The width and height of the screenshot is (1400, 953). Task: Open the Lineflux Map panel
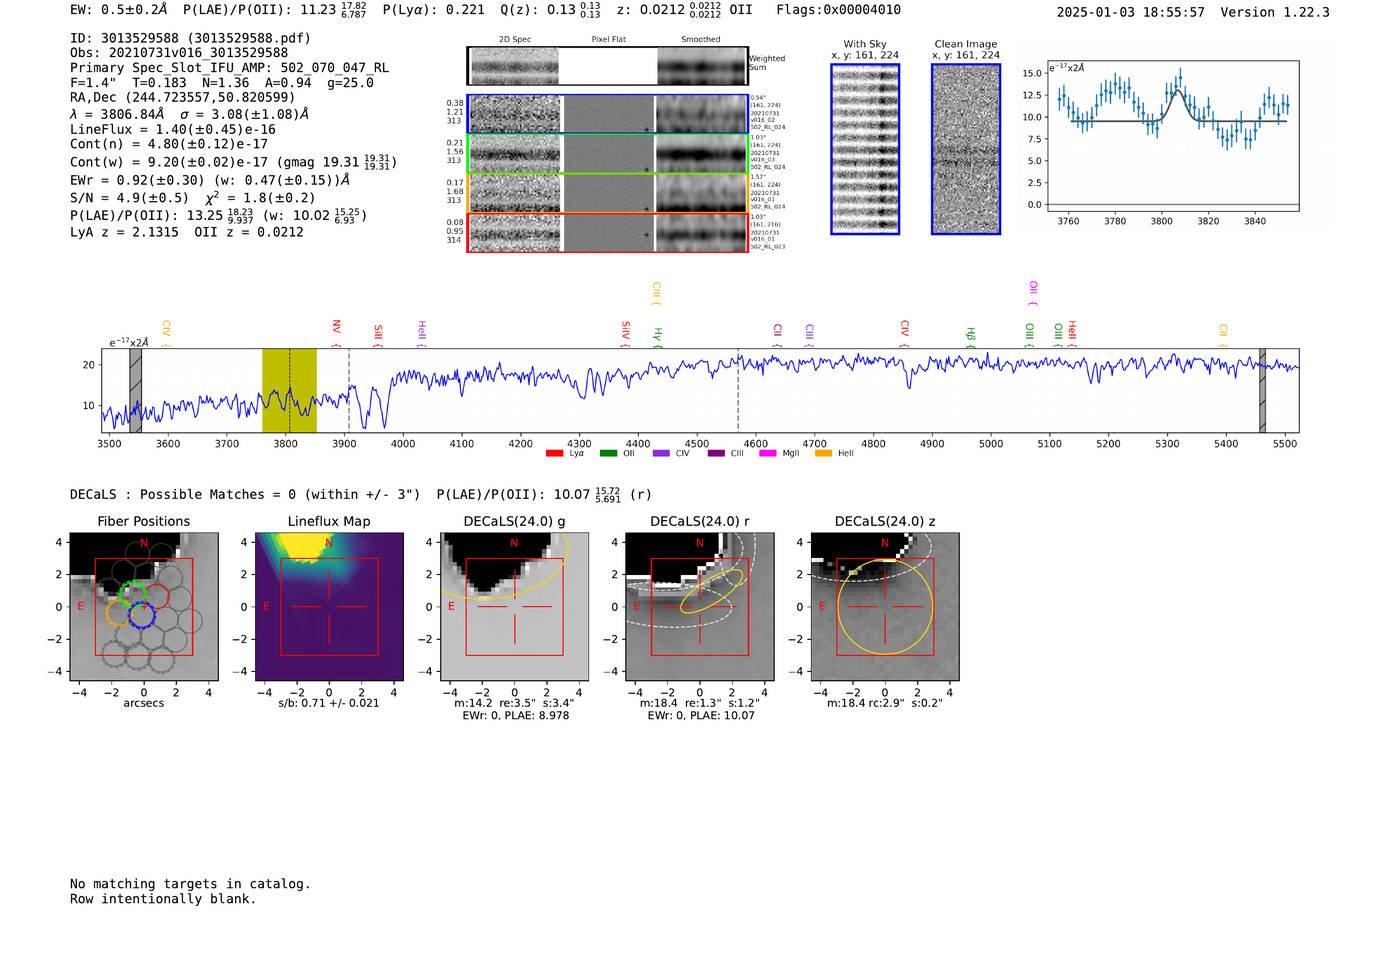click(329, 606)
